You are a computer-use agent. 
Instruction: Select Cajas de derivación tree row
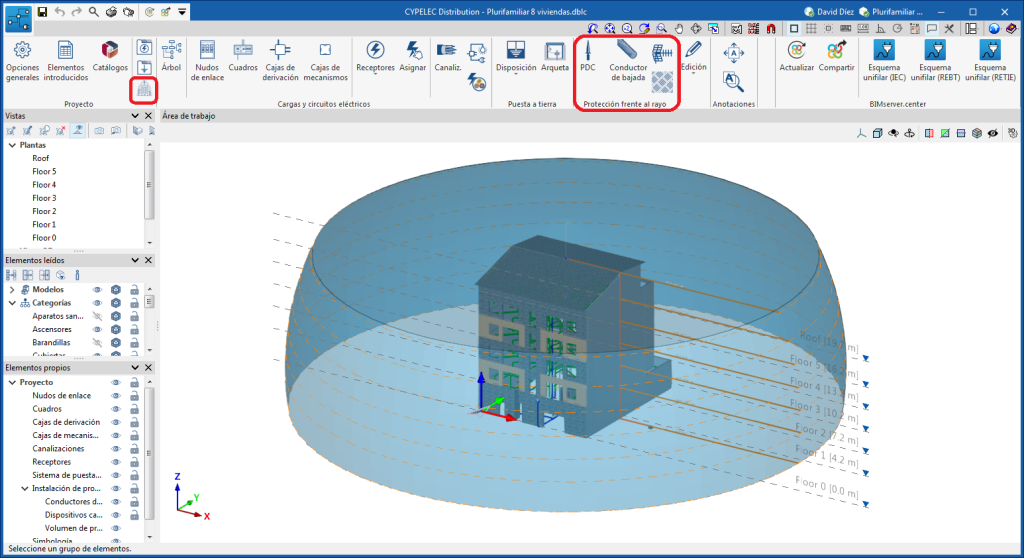pyautogui.click(x=66, y=422)
